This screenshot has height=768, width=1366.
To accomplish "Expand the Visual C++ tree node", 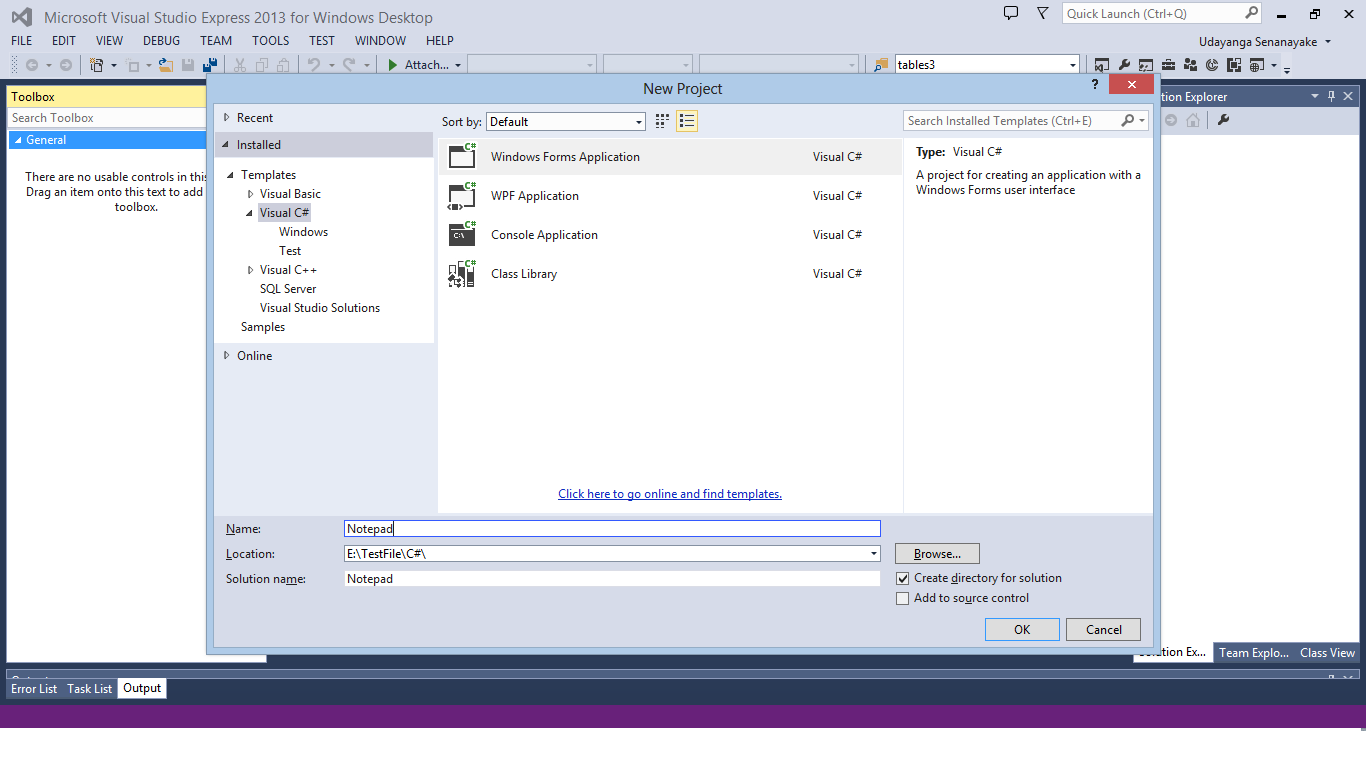I will point(251,270).
